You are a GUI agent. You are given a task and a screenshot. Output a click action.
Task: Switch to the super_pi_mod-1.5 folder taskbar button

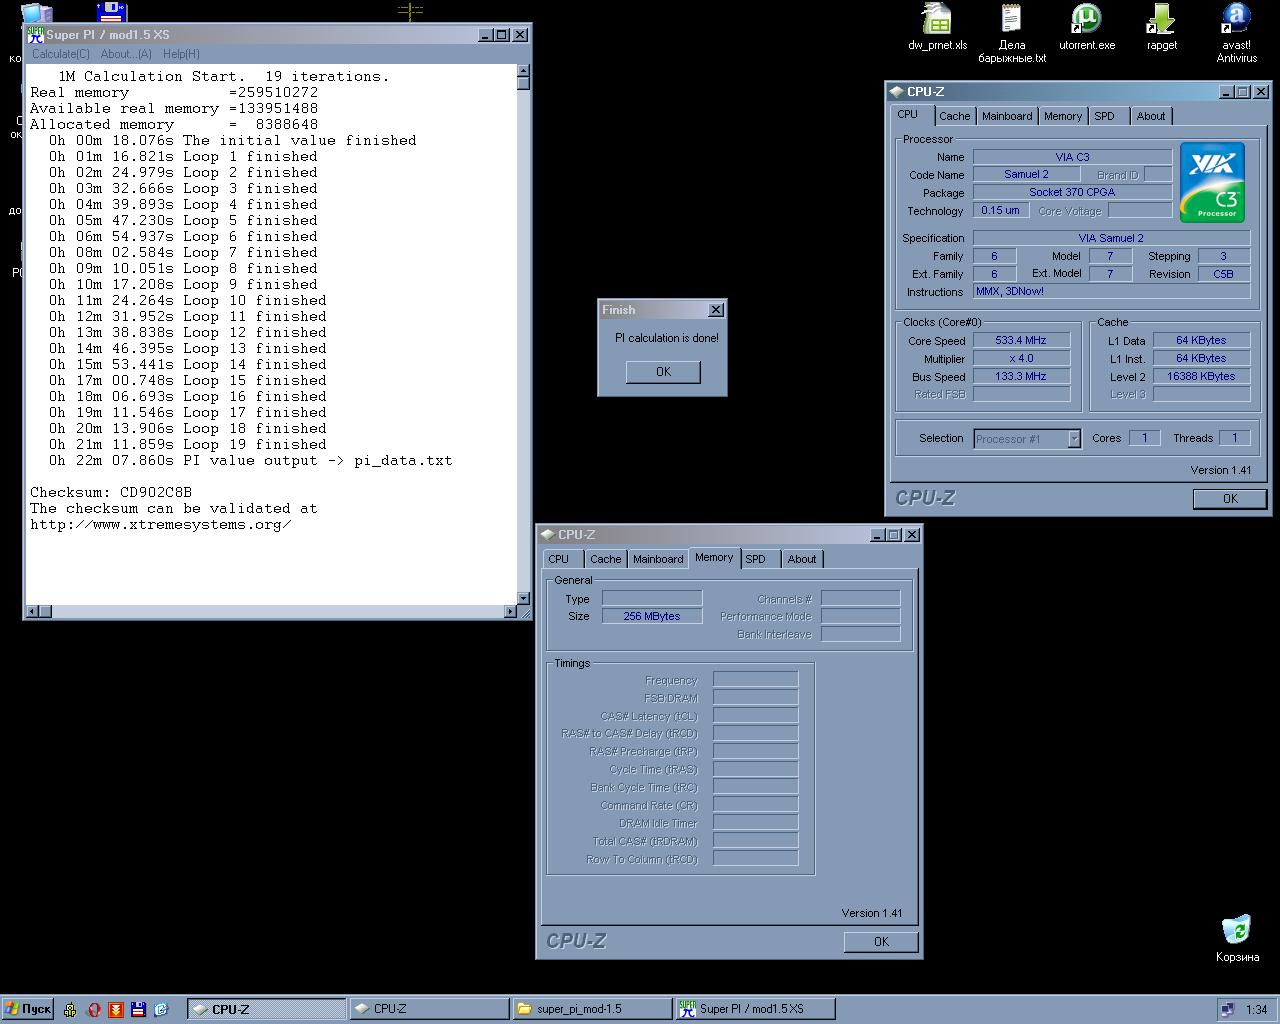592,1009
